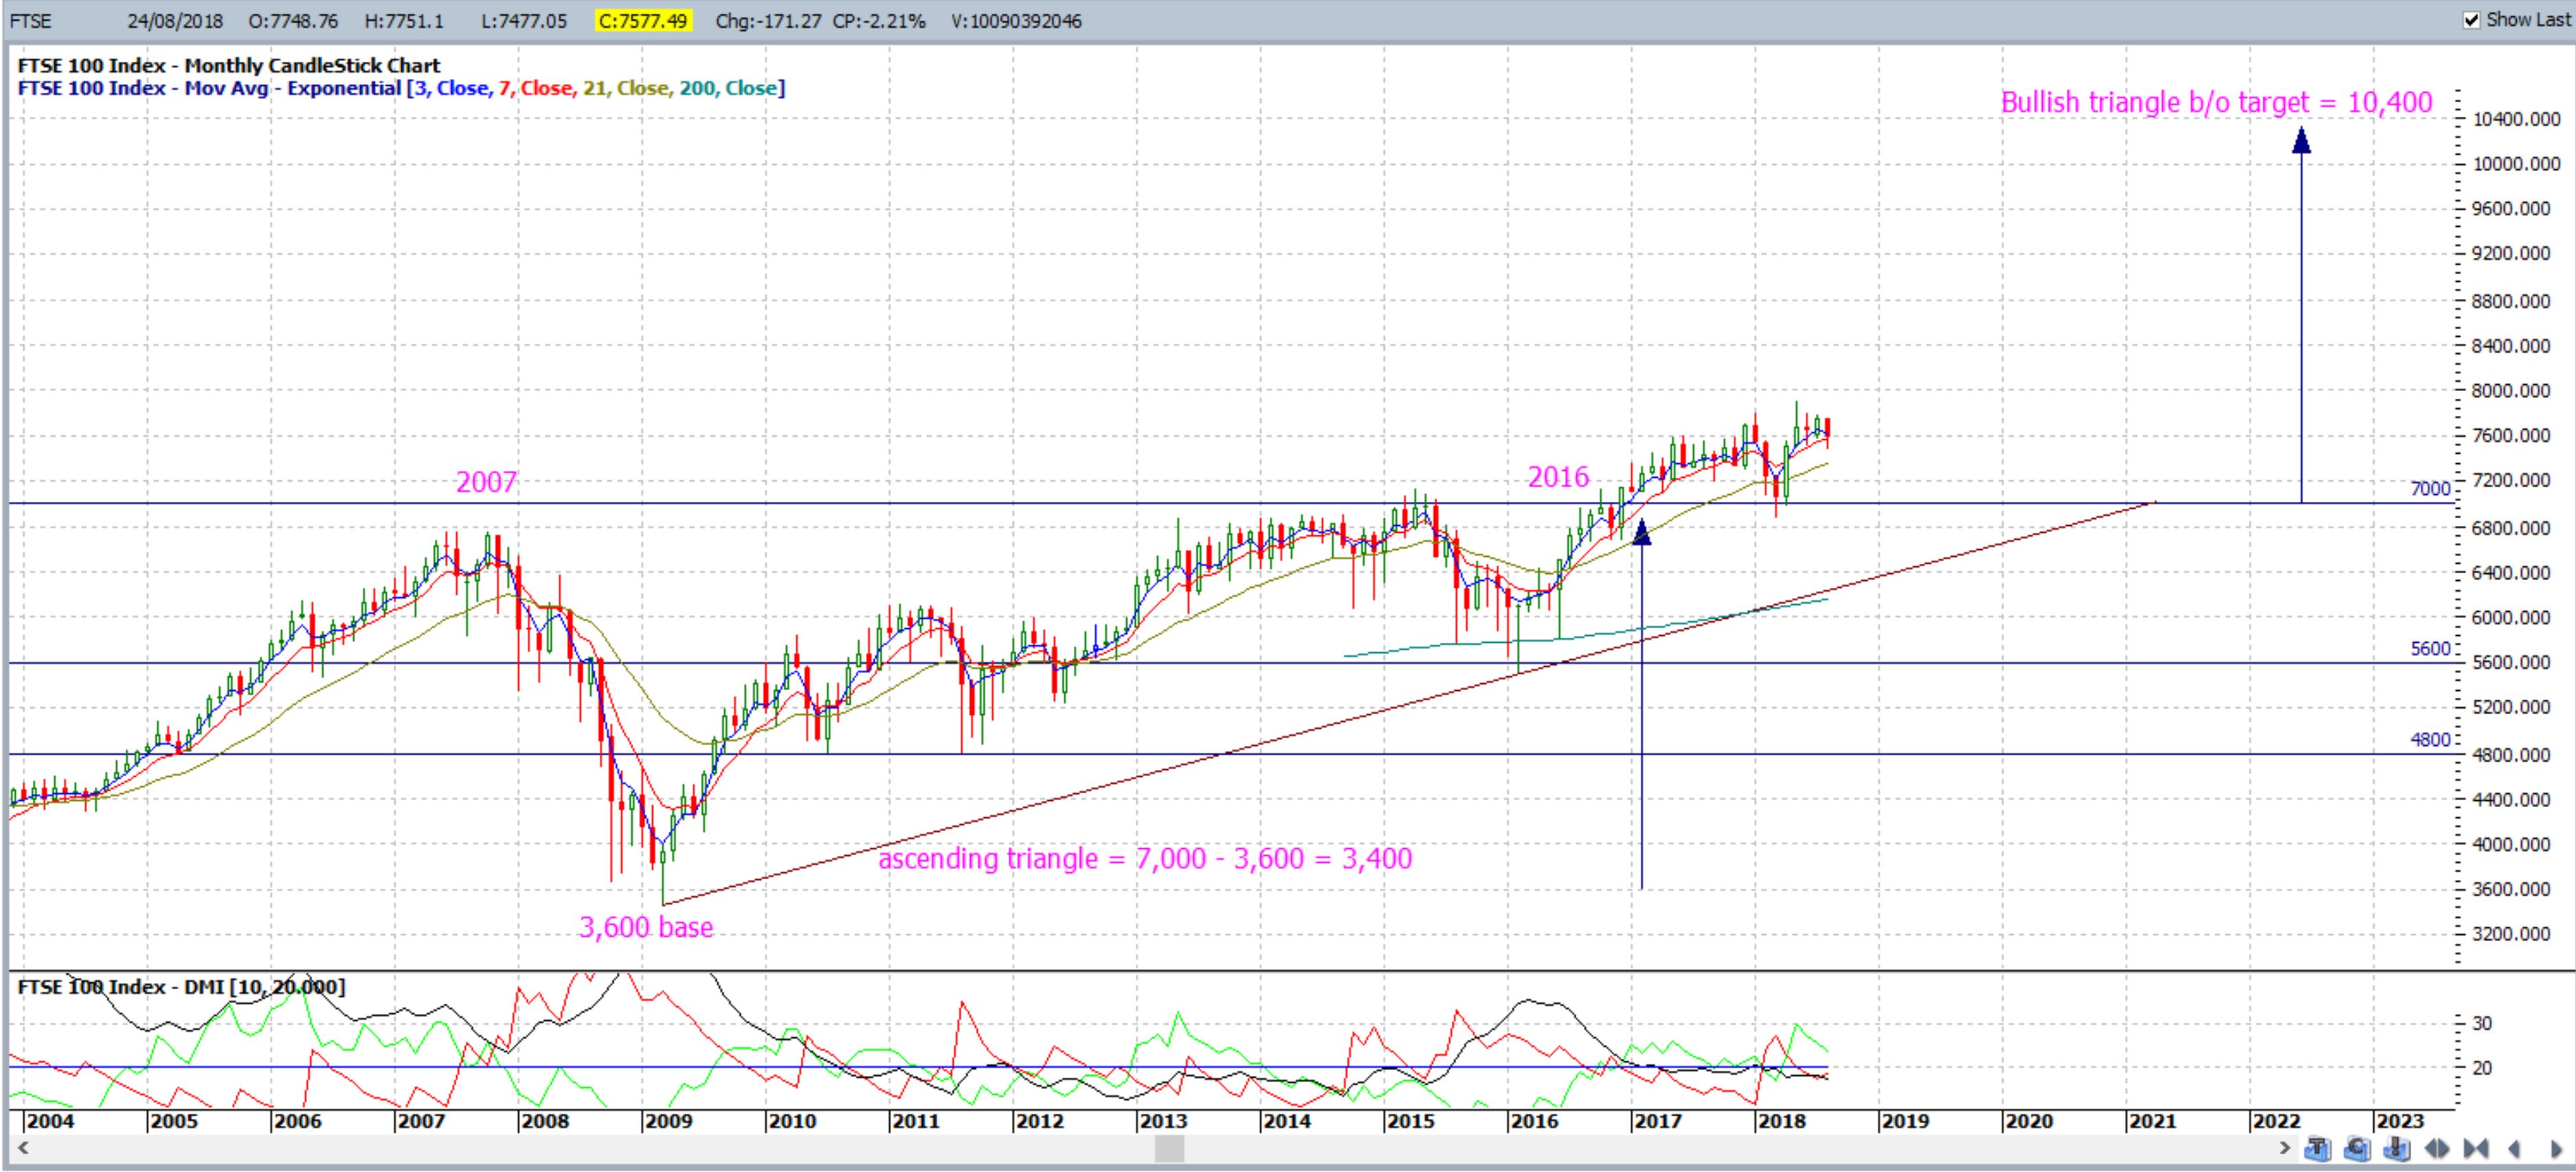Click the '7, Close' red moving average label
The width and height of the screenshot is (2576, 1172).
pyautogui.click(x=537, y=88)
